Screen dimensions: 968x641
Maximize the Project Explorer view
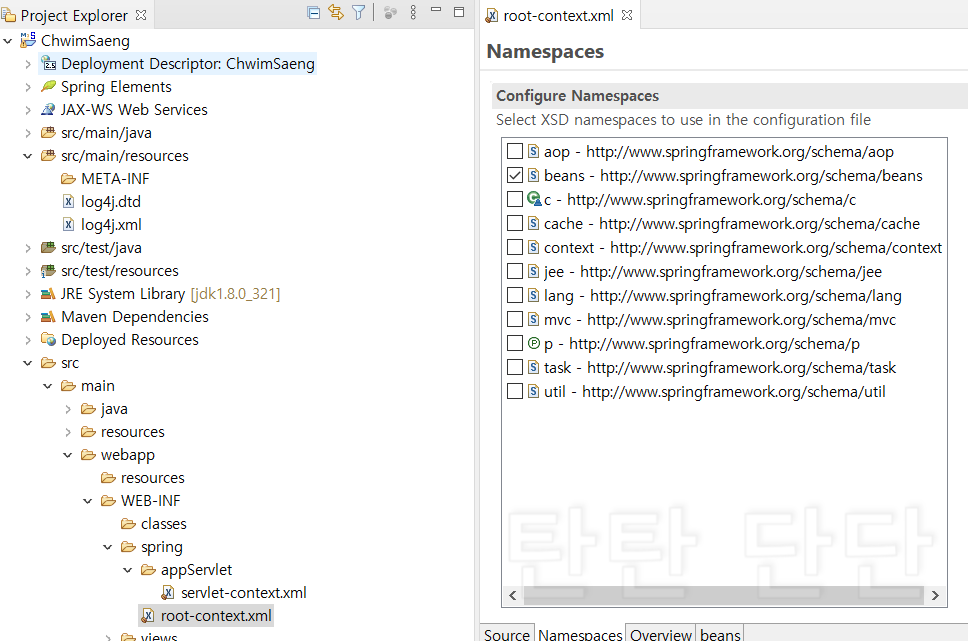coord(459,12)
